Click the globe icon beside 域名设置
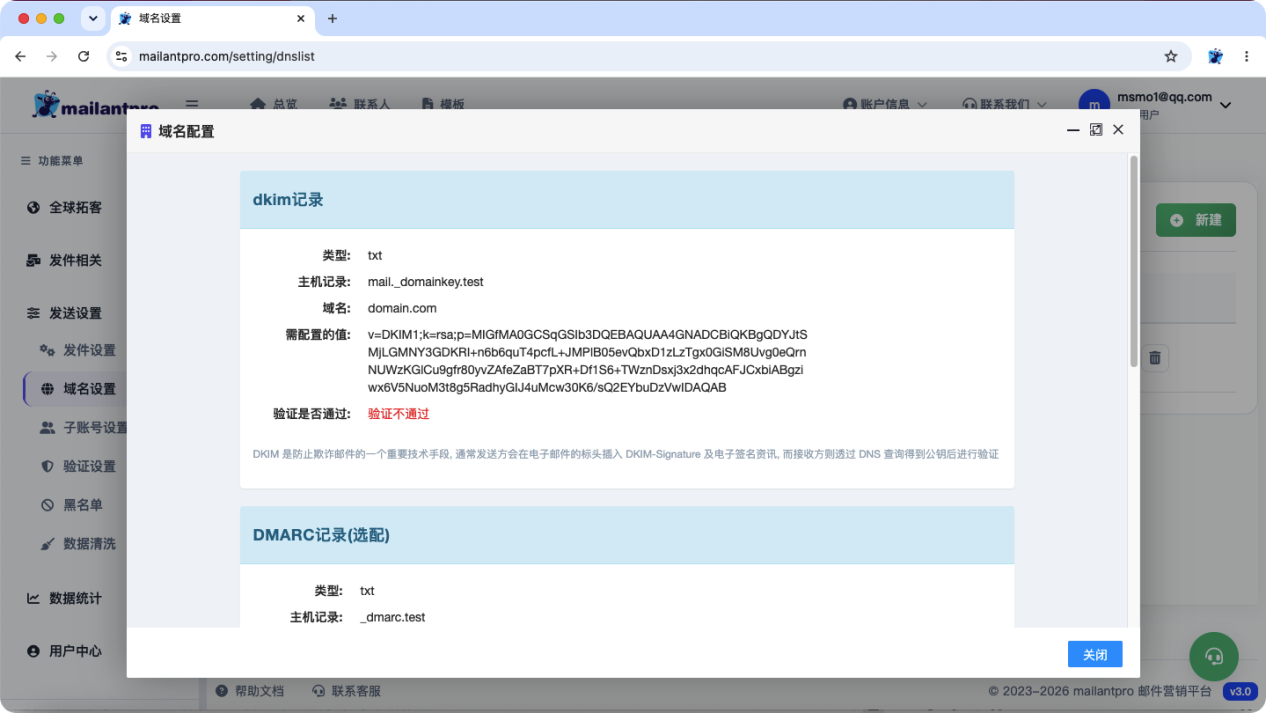Image resolution: width=1266 pixels, height=713 pixels. [47, 389]
